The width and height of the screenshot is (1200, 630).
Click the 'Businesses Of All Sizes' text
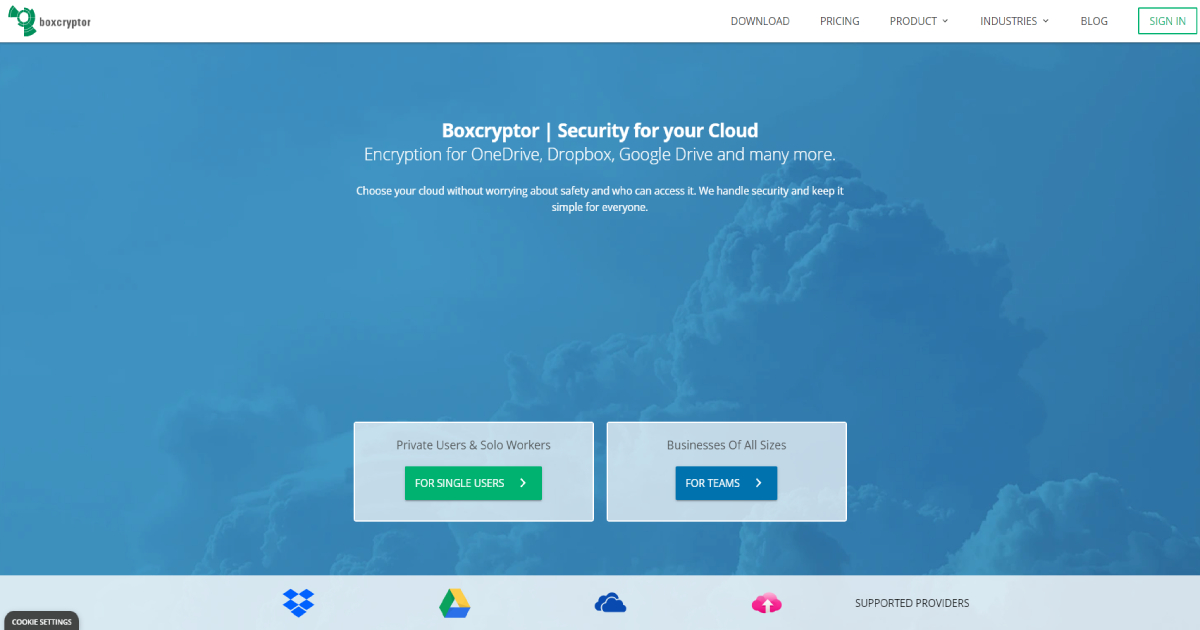click(727, 445)
